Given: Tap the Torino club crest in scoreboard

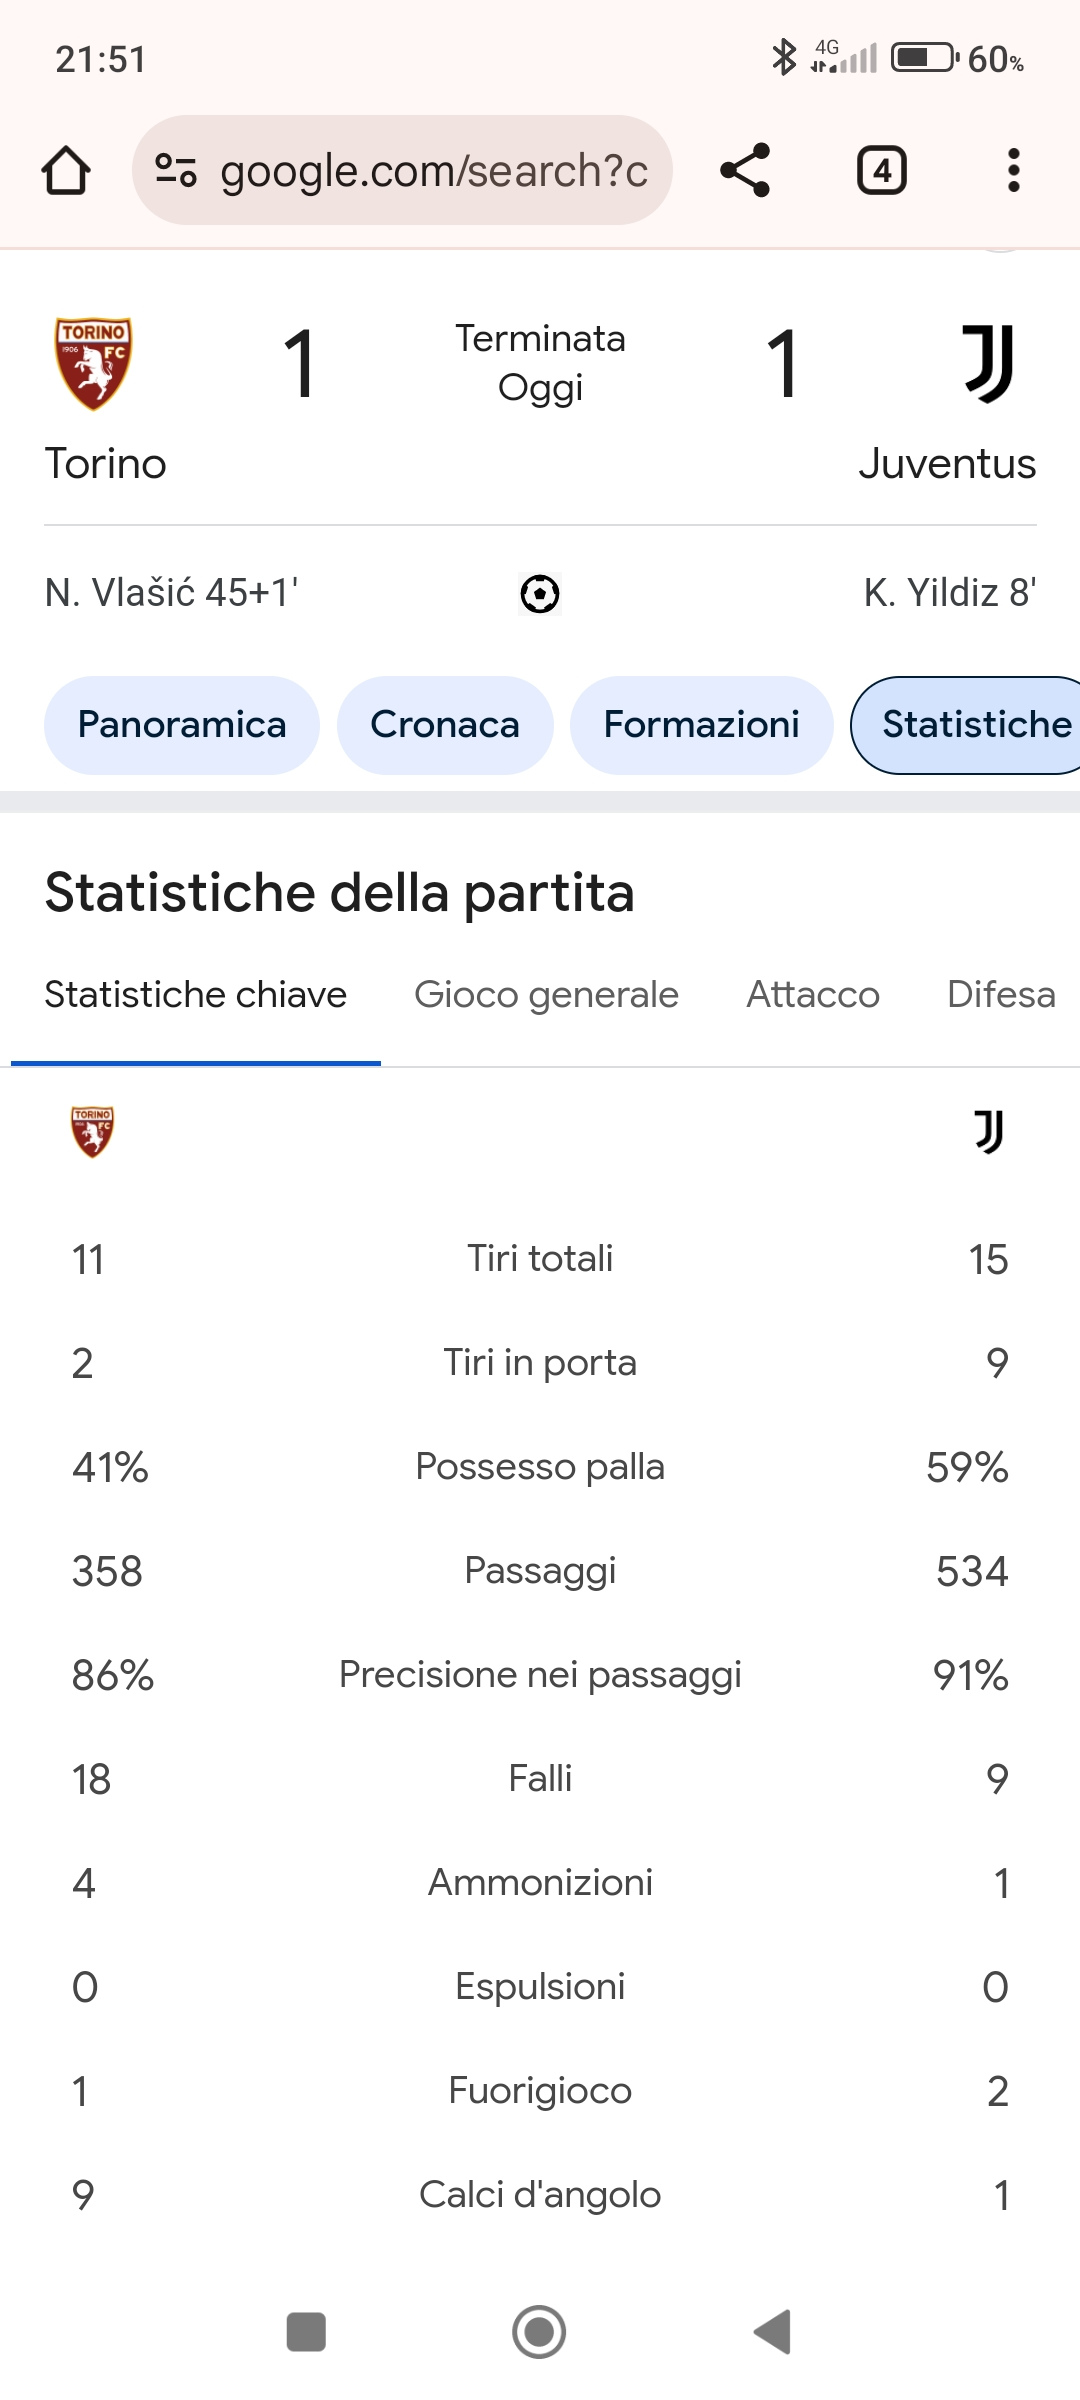Looking at the screenshot, I should coord(93,364).
